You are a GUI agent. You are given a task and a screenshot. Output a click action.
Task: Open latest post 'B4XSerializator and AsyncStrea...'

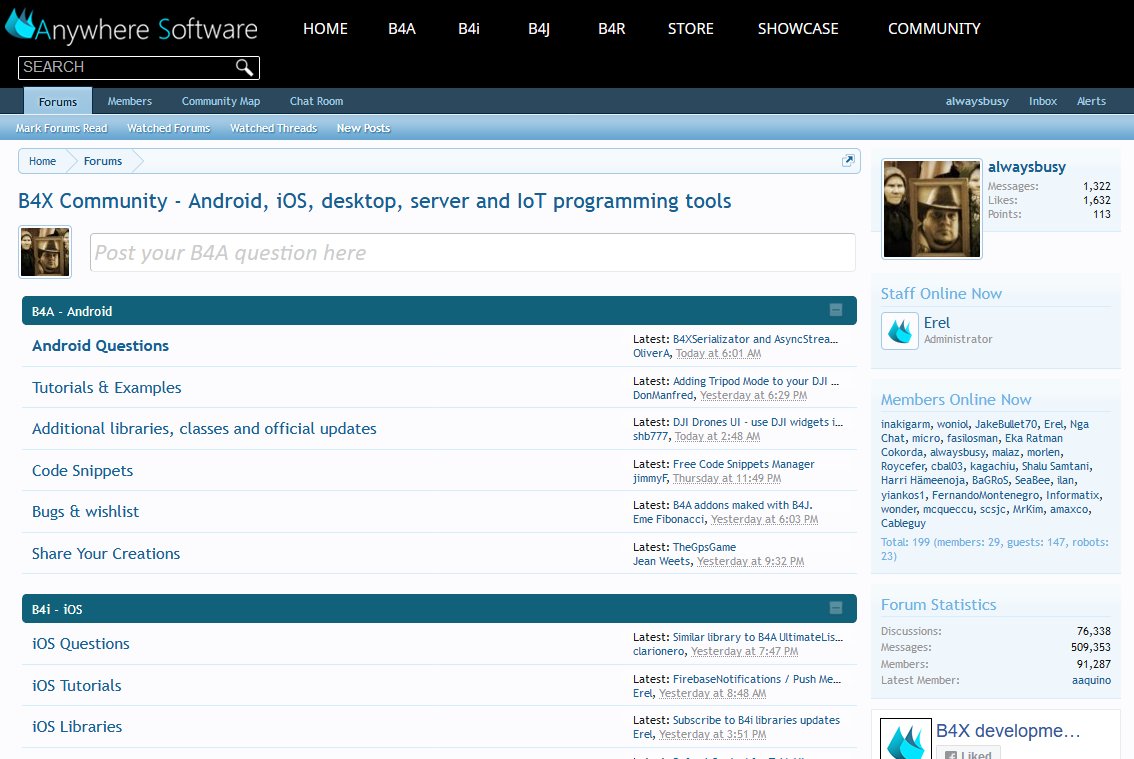[x=755, y=339]
